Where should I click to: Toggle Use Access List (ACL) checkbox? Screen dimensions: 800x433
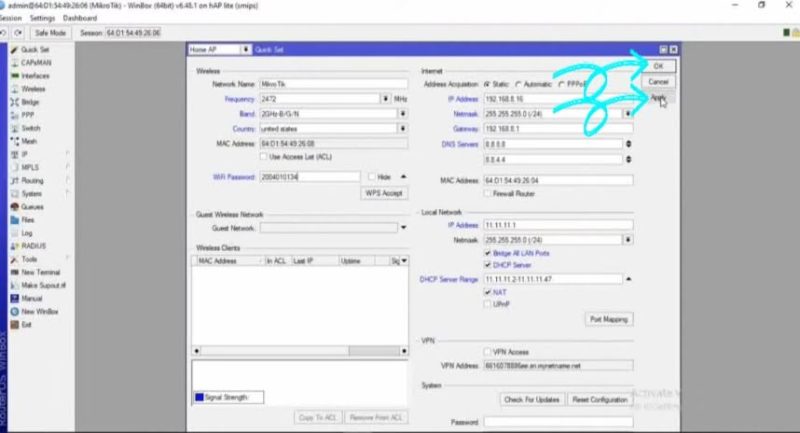[263, 157]
